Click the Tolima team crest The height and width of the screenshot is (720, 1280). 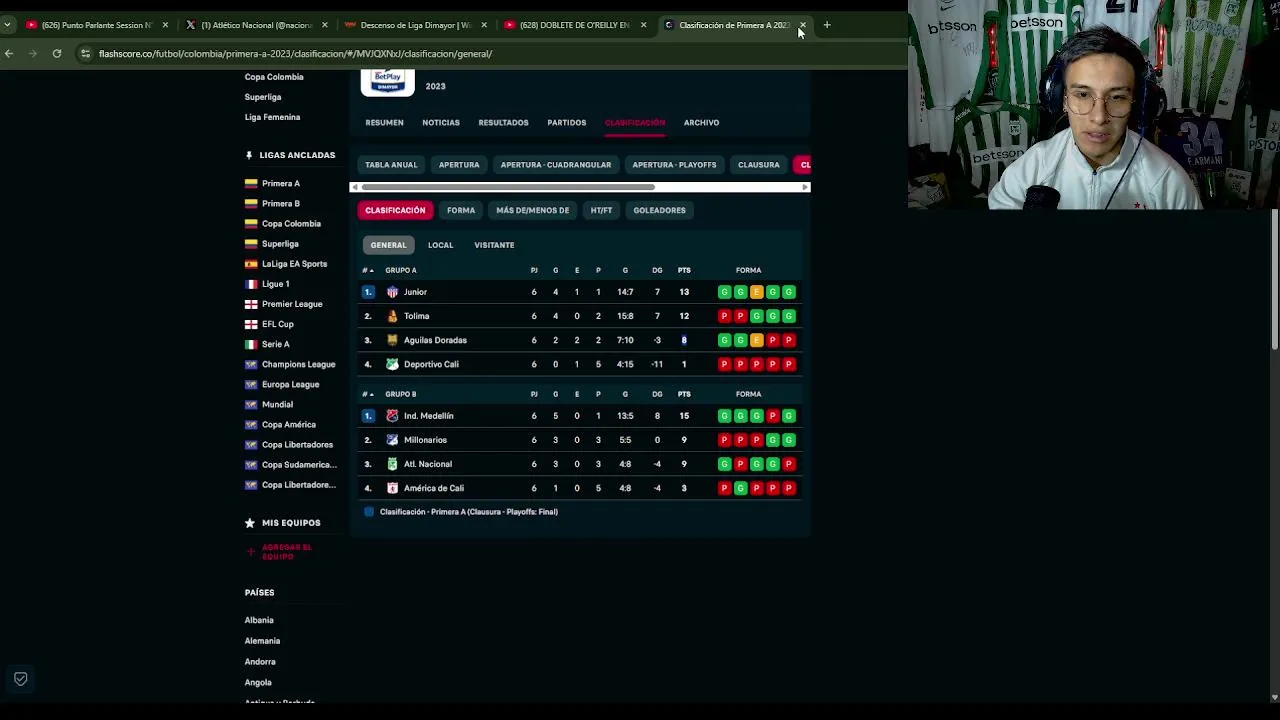click(393, 316)
